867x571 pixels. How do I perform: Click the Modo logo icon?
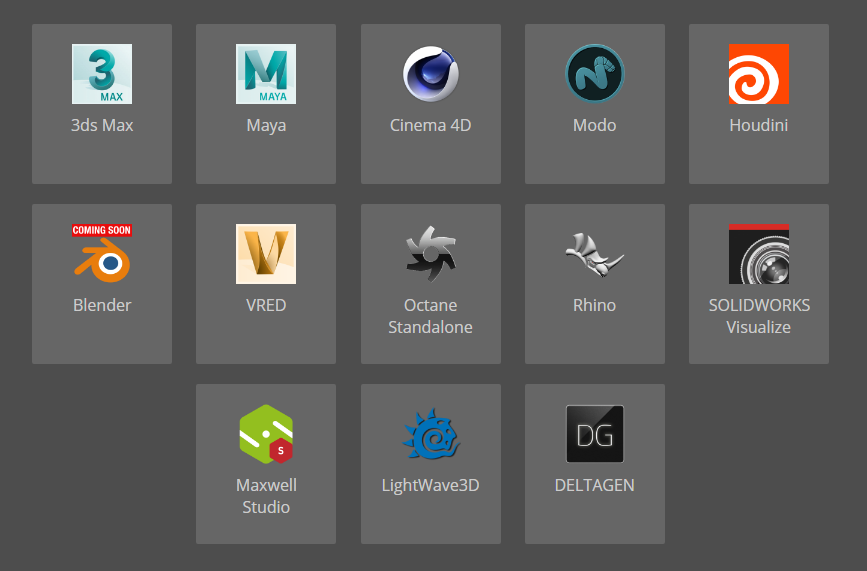(594, 74)
